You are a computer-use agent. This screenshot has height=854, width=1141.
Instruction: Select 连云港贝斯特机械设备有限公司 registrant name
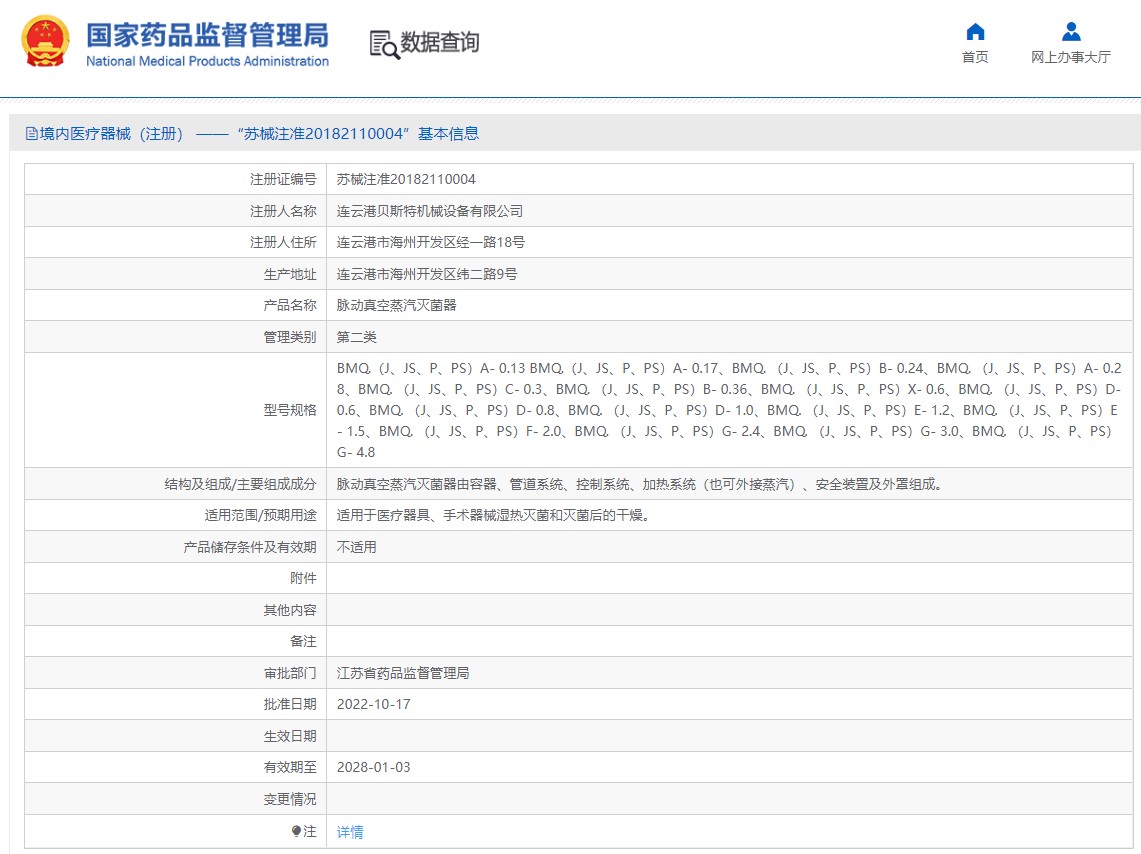429,211
